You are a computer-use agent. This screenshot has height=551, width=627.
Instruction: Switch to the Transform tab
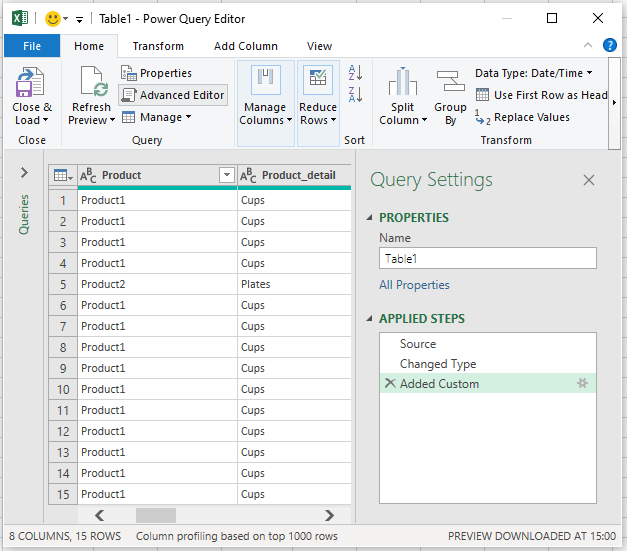coord(158,46)
